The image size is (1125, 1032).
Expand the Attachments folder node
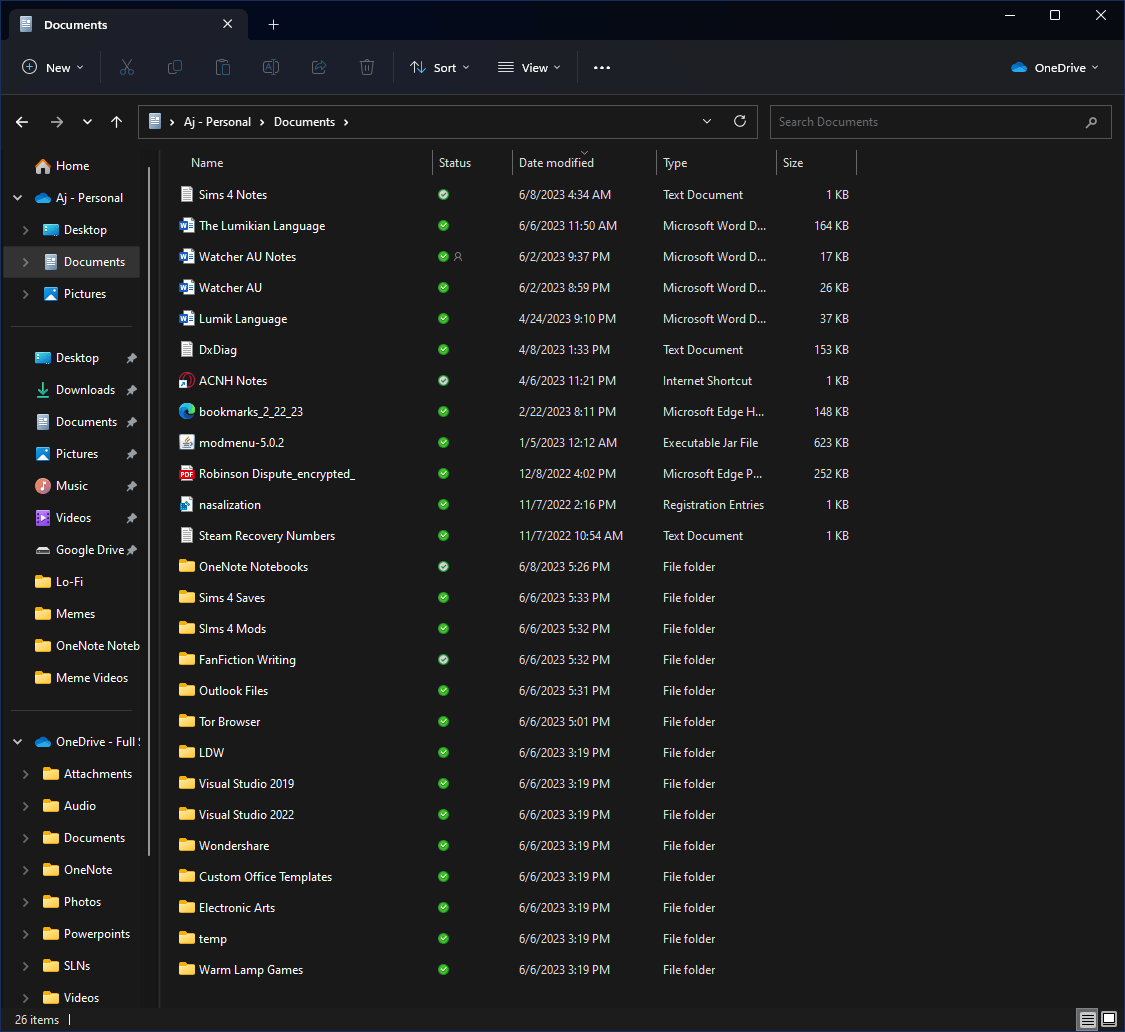point(26,774)
